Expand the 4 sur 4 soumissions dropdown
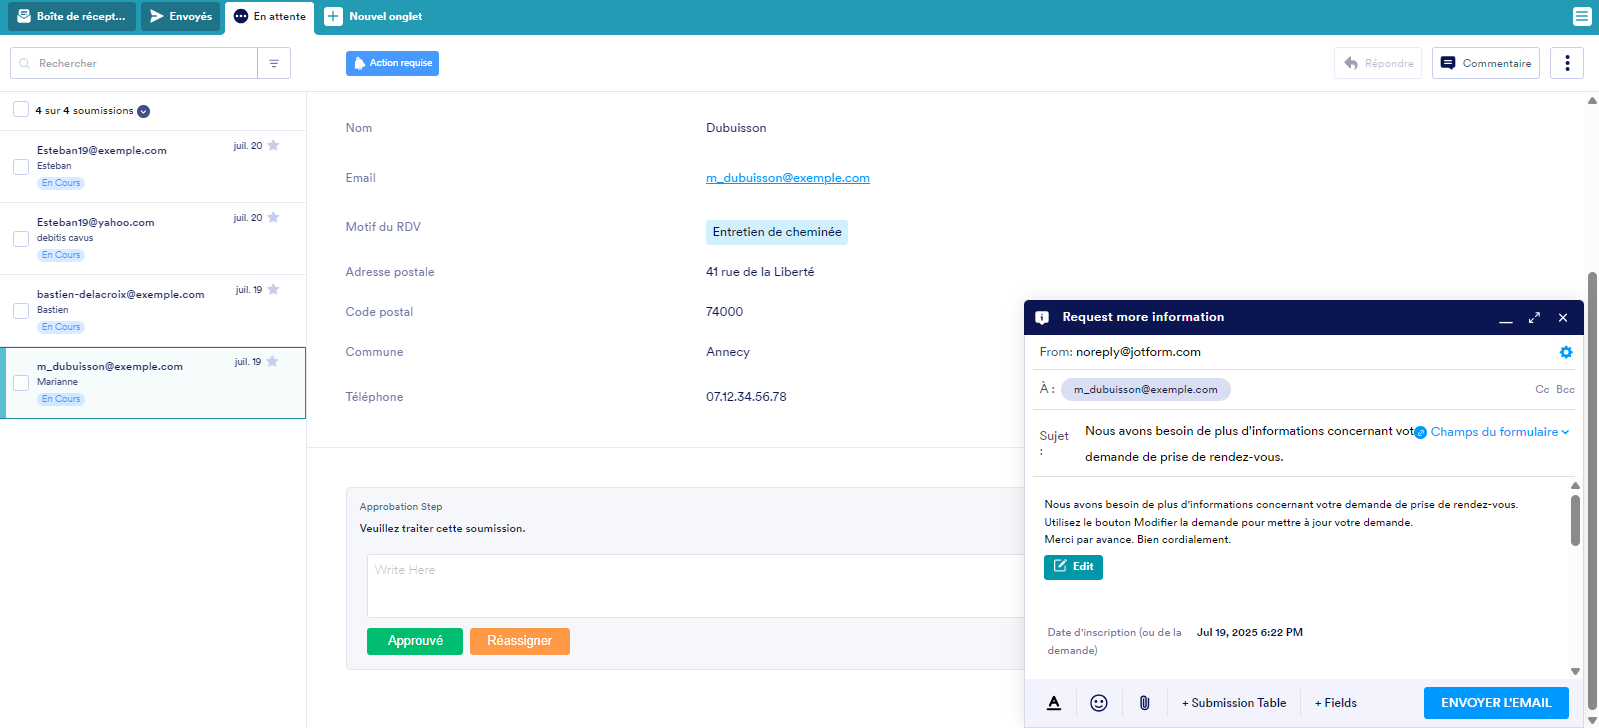 (144, 111)
